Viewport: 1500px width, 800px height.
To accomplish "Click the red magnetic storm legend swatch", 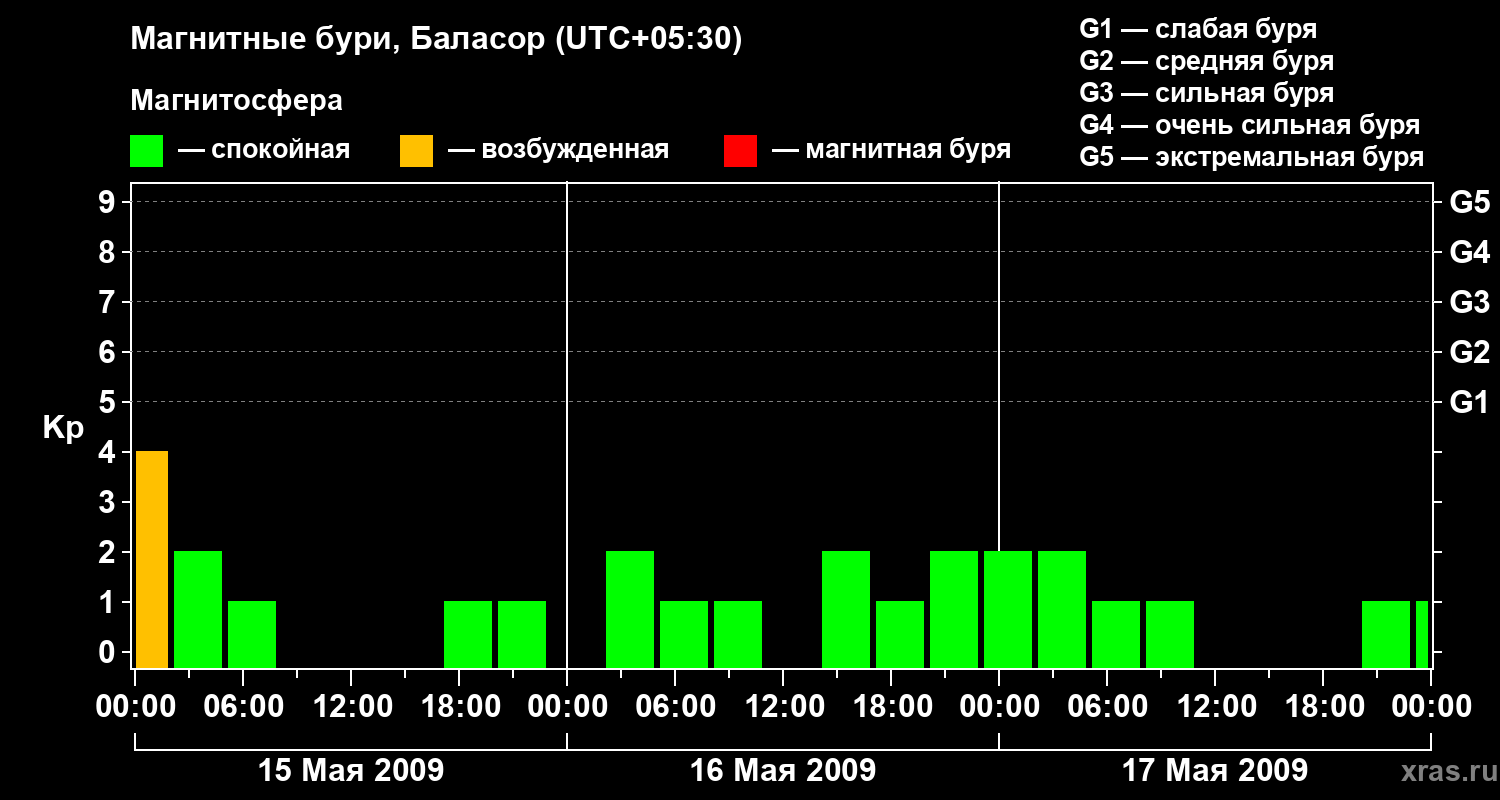I will pos(740,151).
